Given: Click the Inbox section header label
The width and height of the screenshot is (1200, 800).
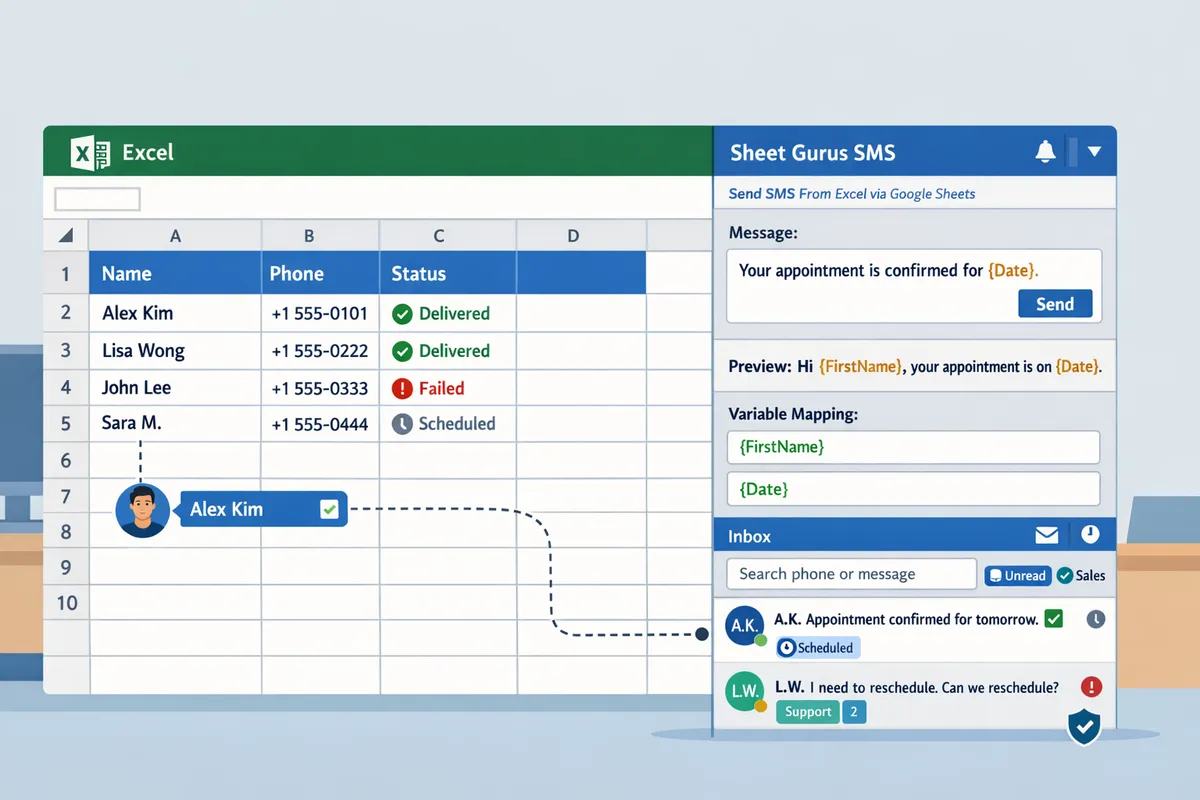Looking at the screenshot, I should coord(749,537).
